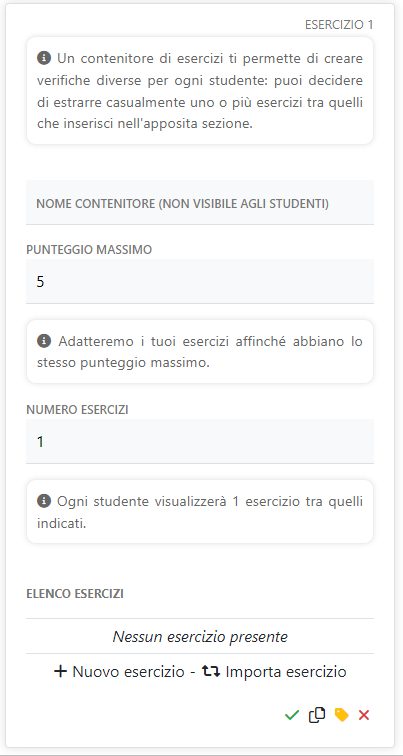
Task: Click the arrows icon beside Importa esercizio
Action: click(211, 671)
